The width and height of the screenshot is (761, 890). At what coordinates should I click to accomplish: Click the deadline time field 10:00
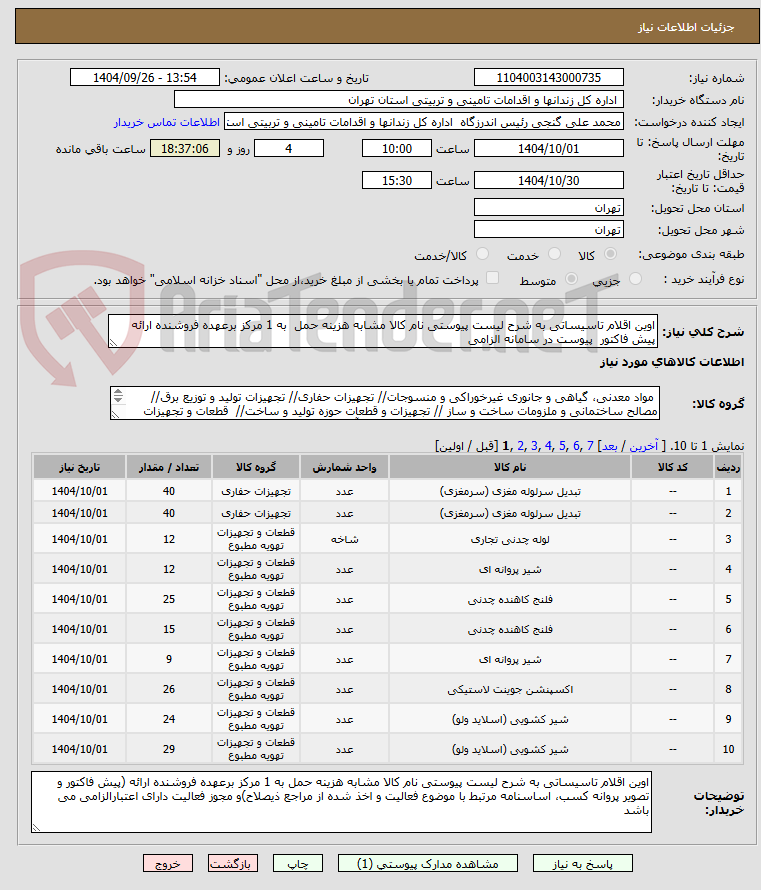coord(397,149)
